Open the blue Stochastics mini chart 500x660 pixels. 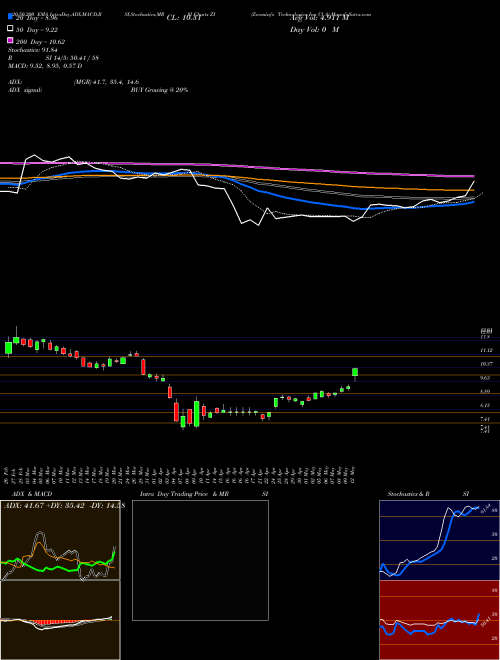(439, 540)
